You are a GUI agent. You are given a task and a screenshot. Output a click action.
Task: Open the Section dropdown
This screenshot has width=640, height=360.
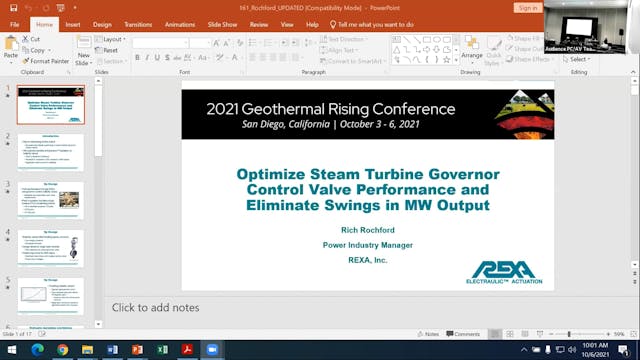pyautogui.click(x=111, y=61)
